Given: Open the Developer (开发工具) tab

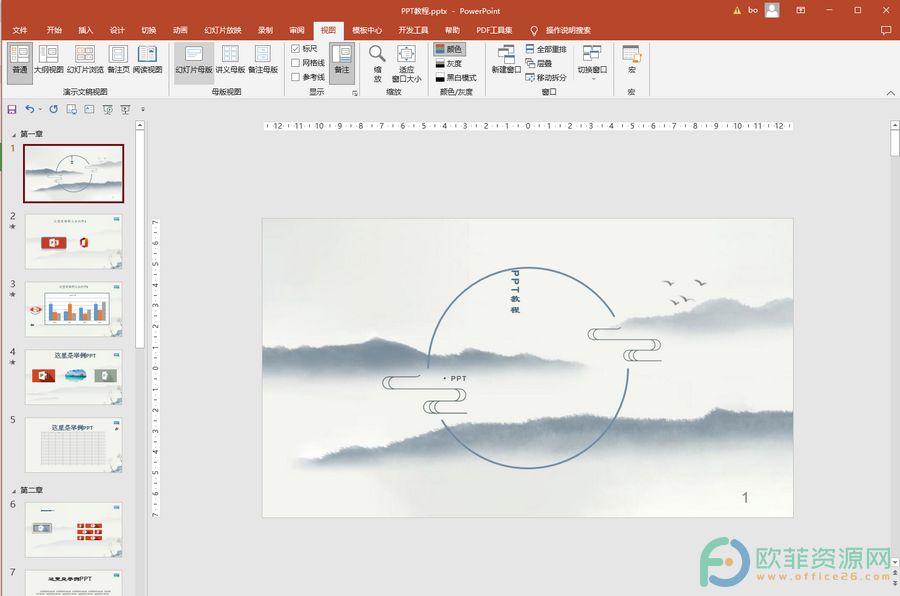Looking at the screenshot, I should pyautogui.click(x=413, y=30).
